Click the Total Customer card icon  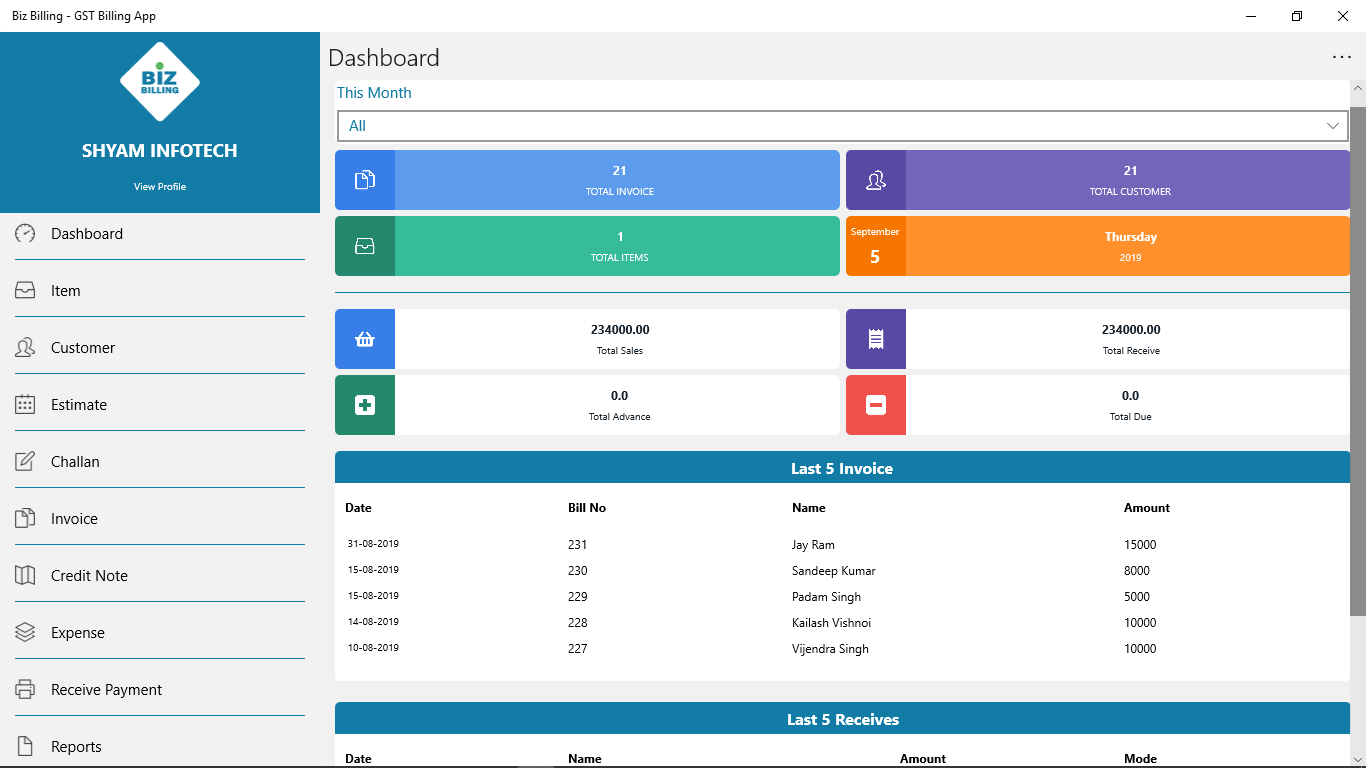click(x=876, y=180)
